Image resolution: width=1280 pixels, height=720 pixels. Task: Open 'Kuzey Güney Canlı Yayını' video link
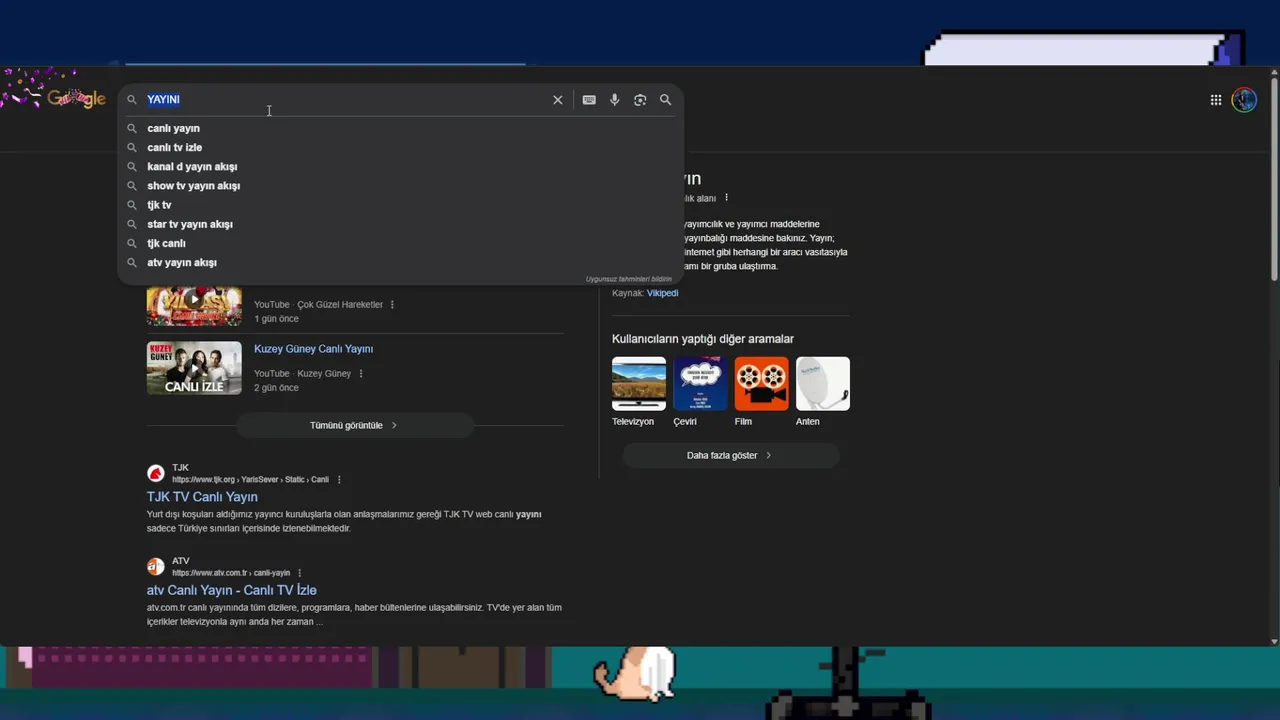313,349
